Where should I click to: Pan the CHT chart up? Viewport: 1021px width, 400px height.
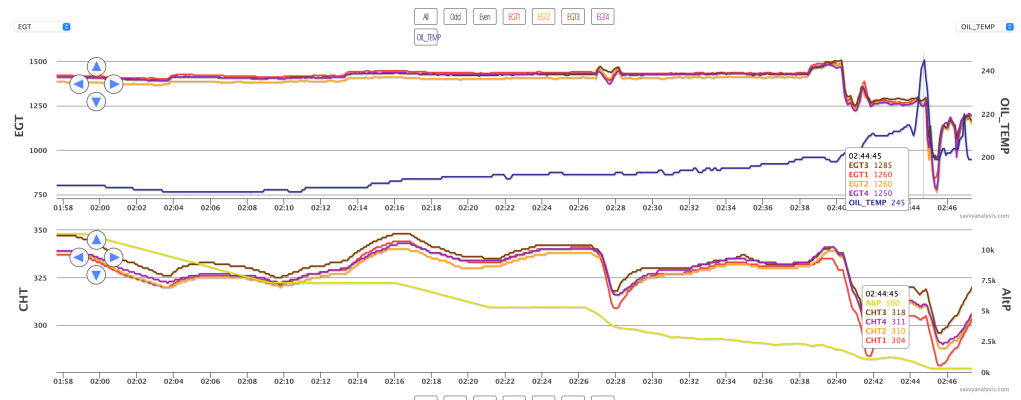(96, 240)
